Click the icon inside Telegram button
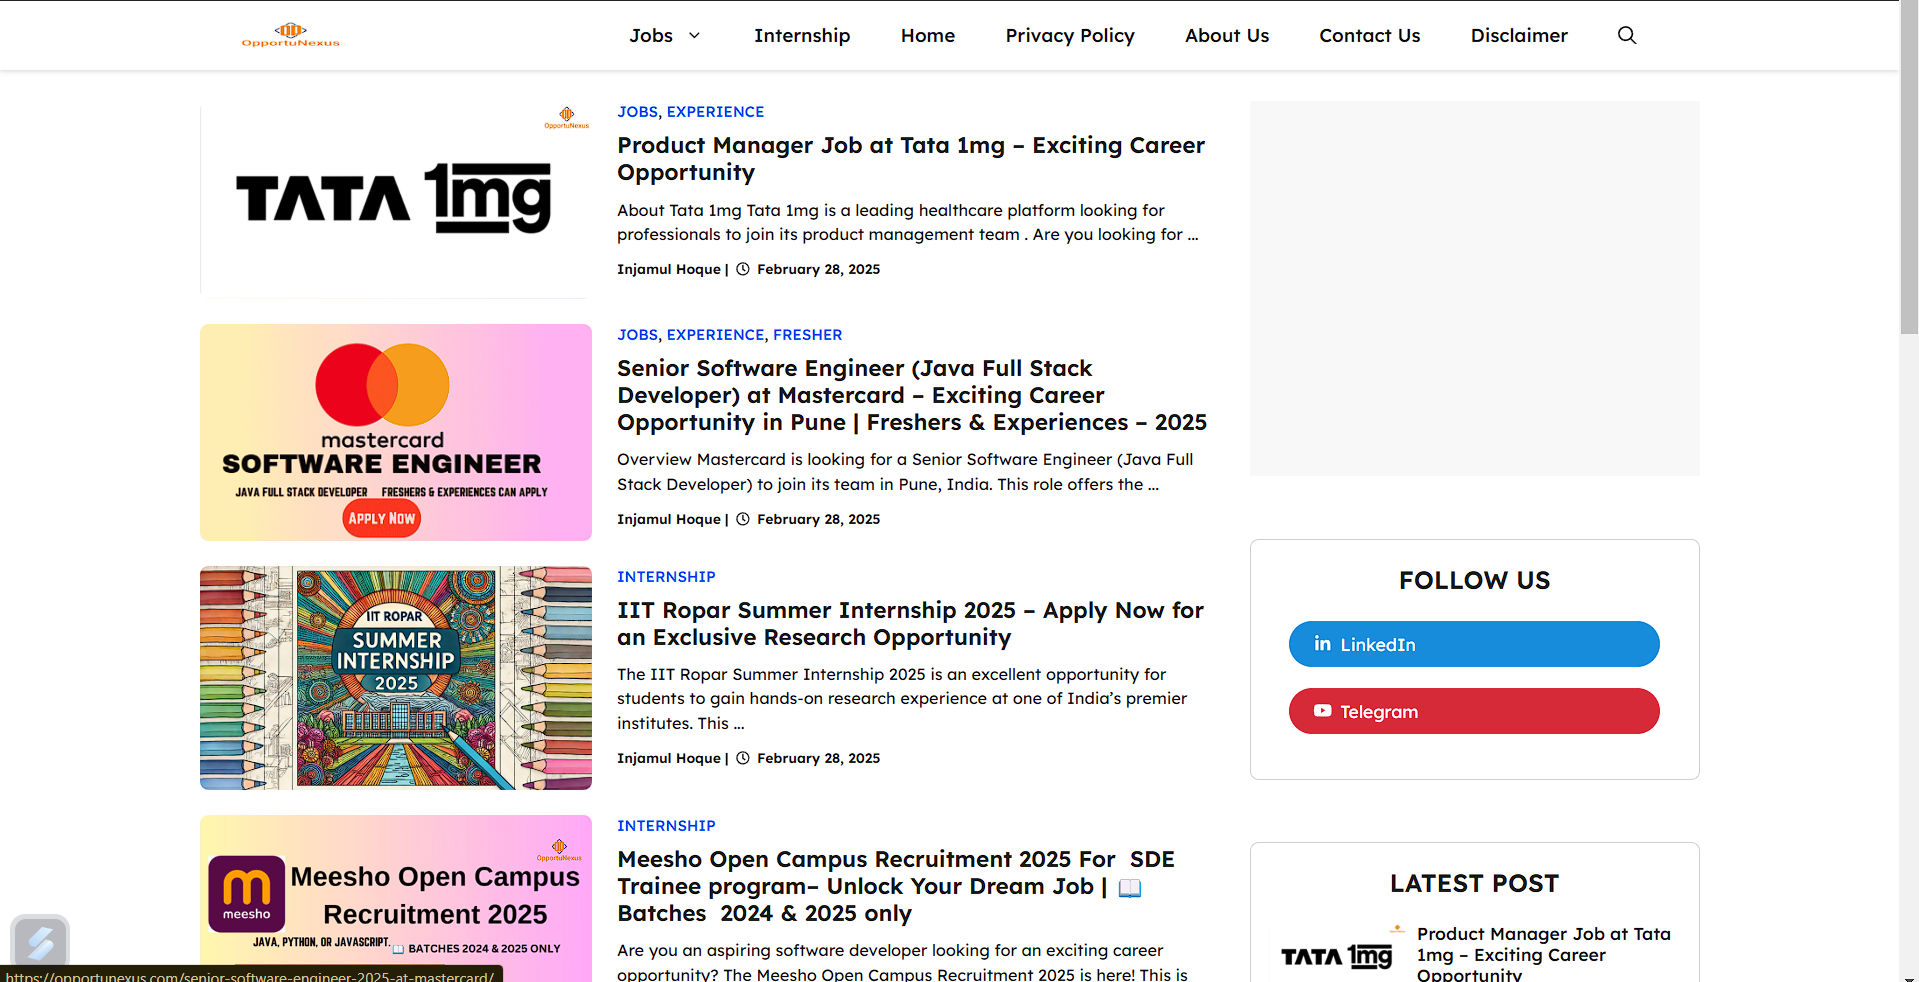Image resolution: width=1919 pixels, height=982 pixels. click(x=1322, y=711)
